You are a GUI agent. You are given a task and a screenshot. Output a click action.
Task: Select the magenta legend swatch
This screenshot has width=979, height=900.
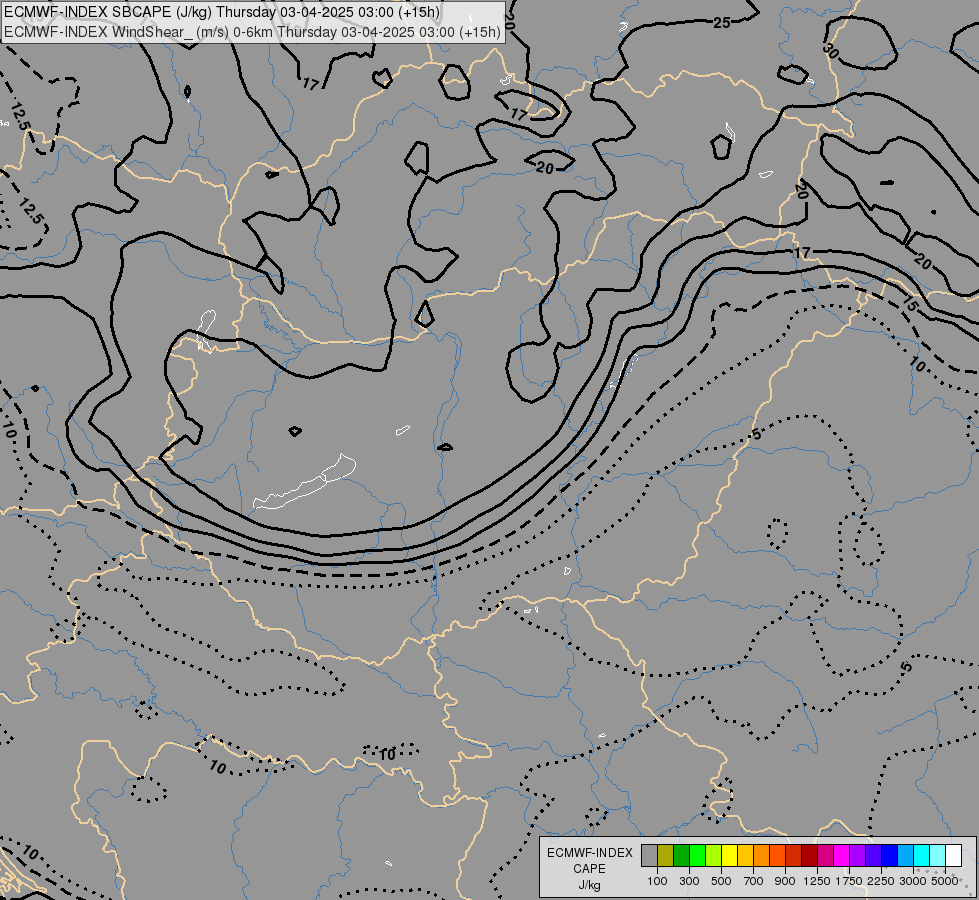(842, 856)
